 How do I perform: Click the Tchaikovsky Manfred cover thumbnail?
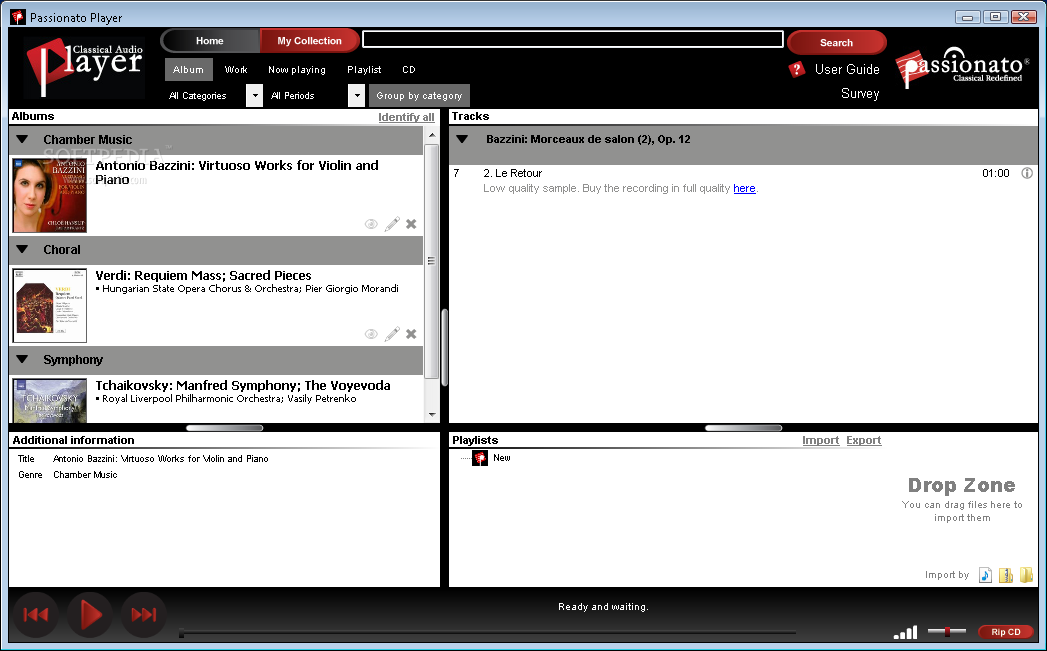50,400
